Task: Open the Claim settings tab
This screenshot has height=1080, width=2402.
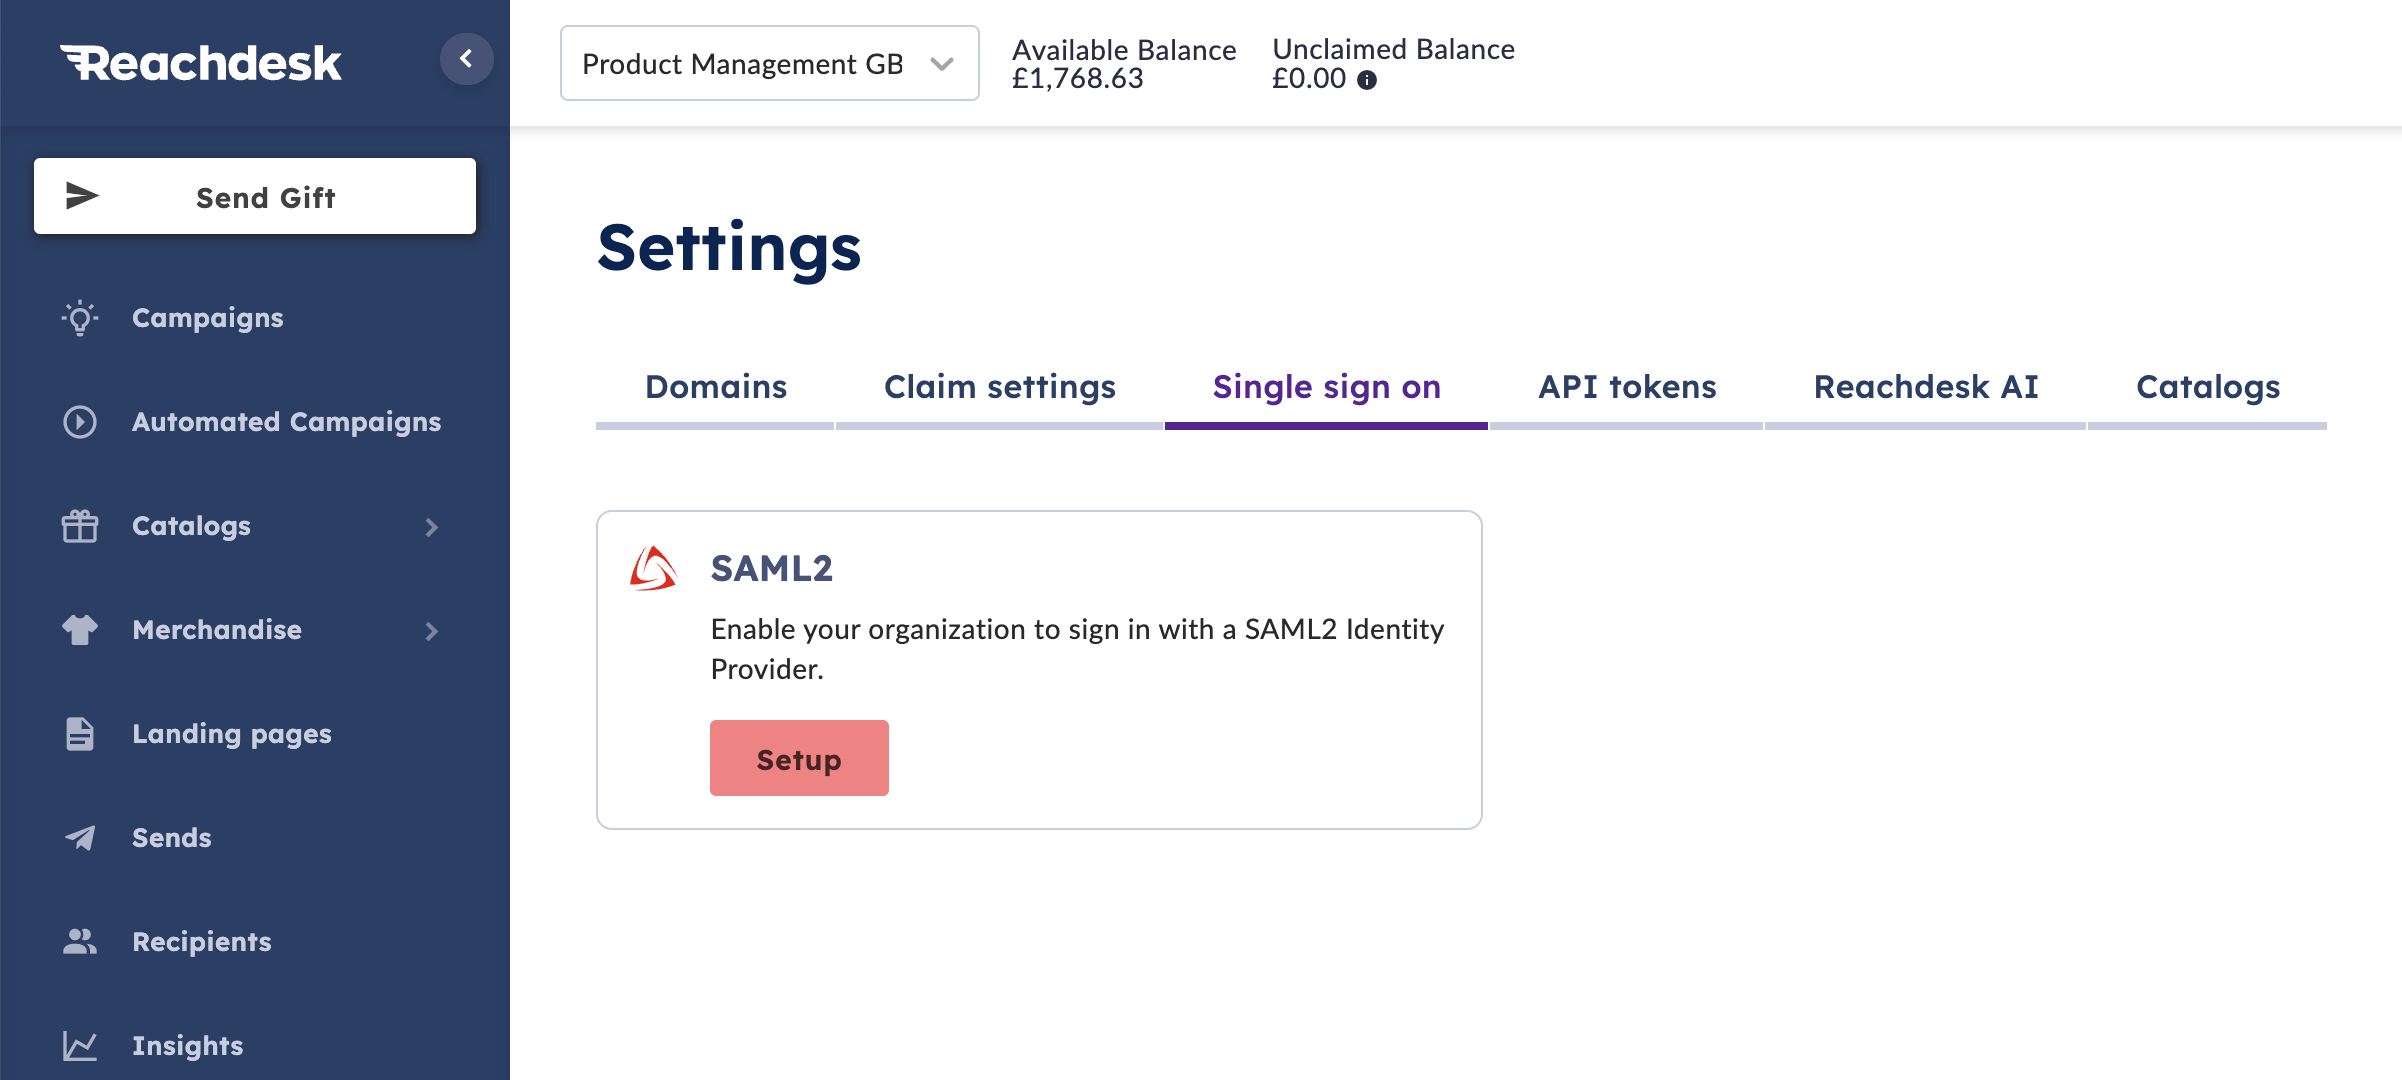Action: click(x=999, y=388)
